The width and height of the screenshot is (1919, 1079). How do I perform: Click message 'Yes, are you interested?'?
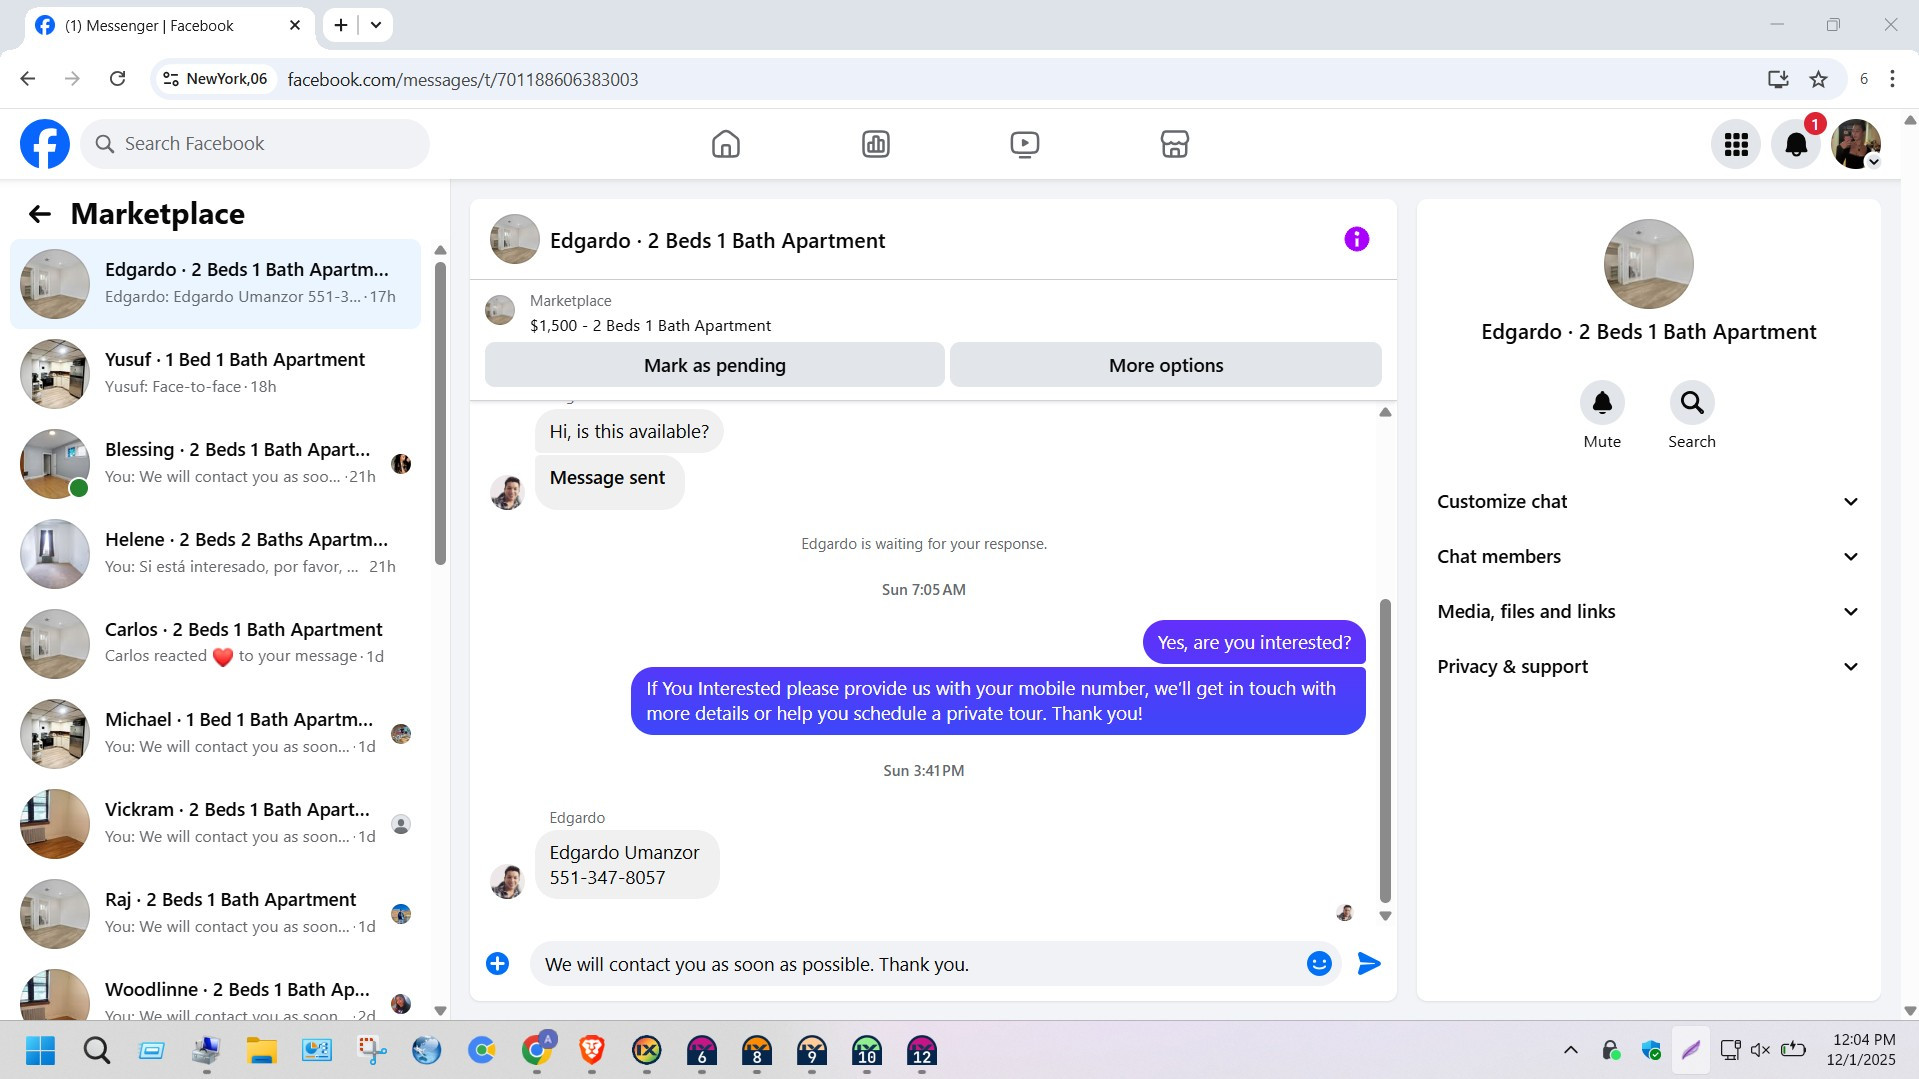click(1254, 642)
